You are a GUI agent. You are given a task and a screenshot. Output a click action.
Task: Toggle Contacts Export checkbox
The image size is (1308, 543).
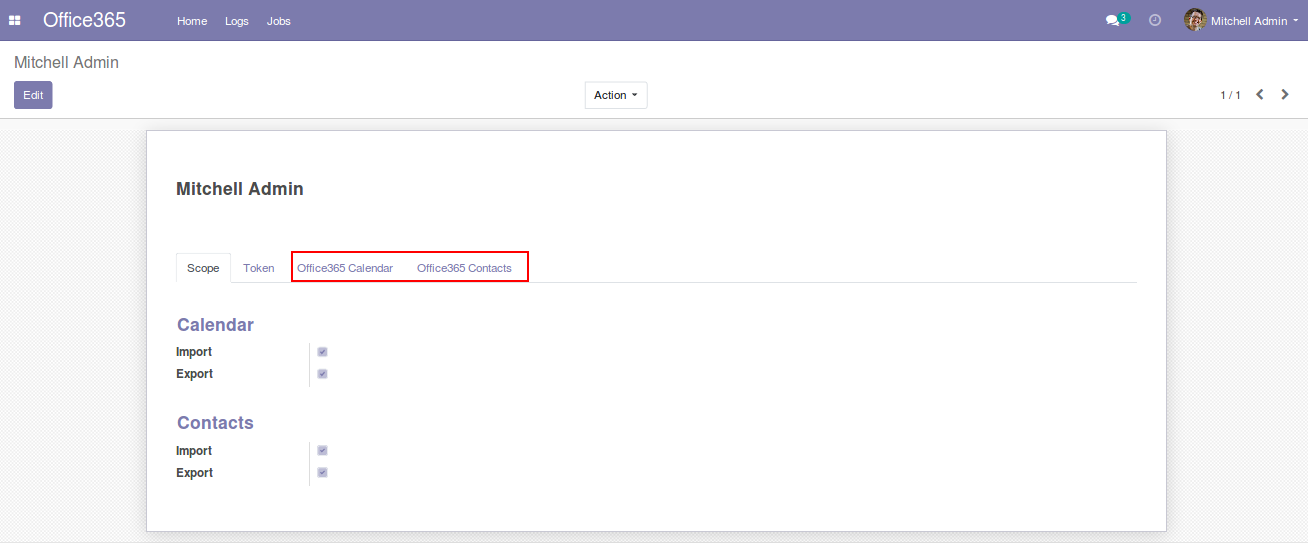[x=322, y=473]
